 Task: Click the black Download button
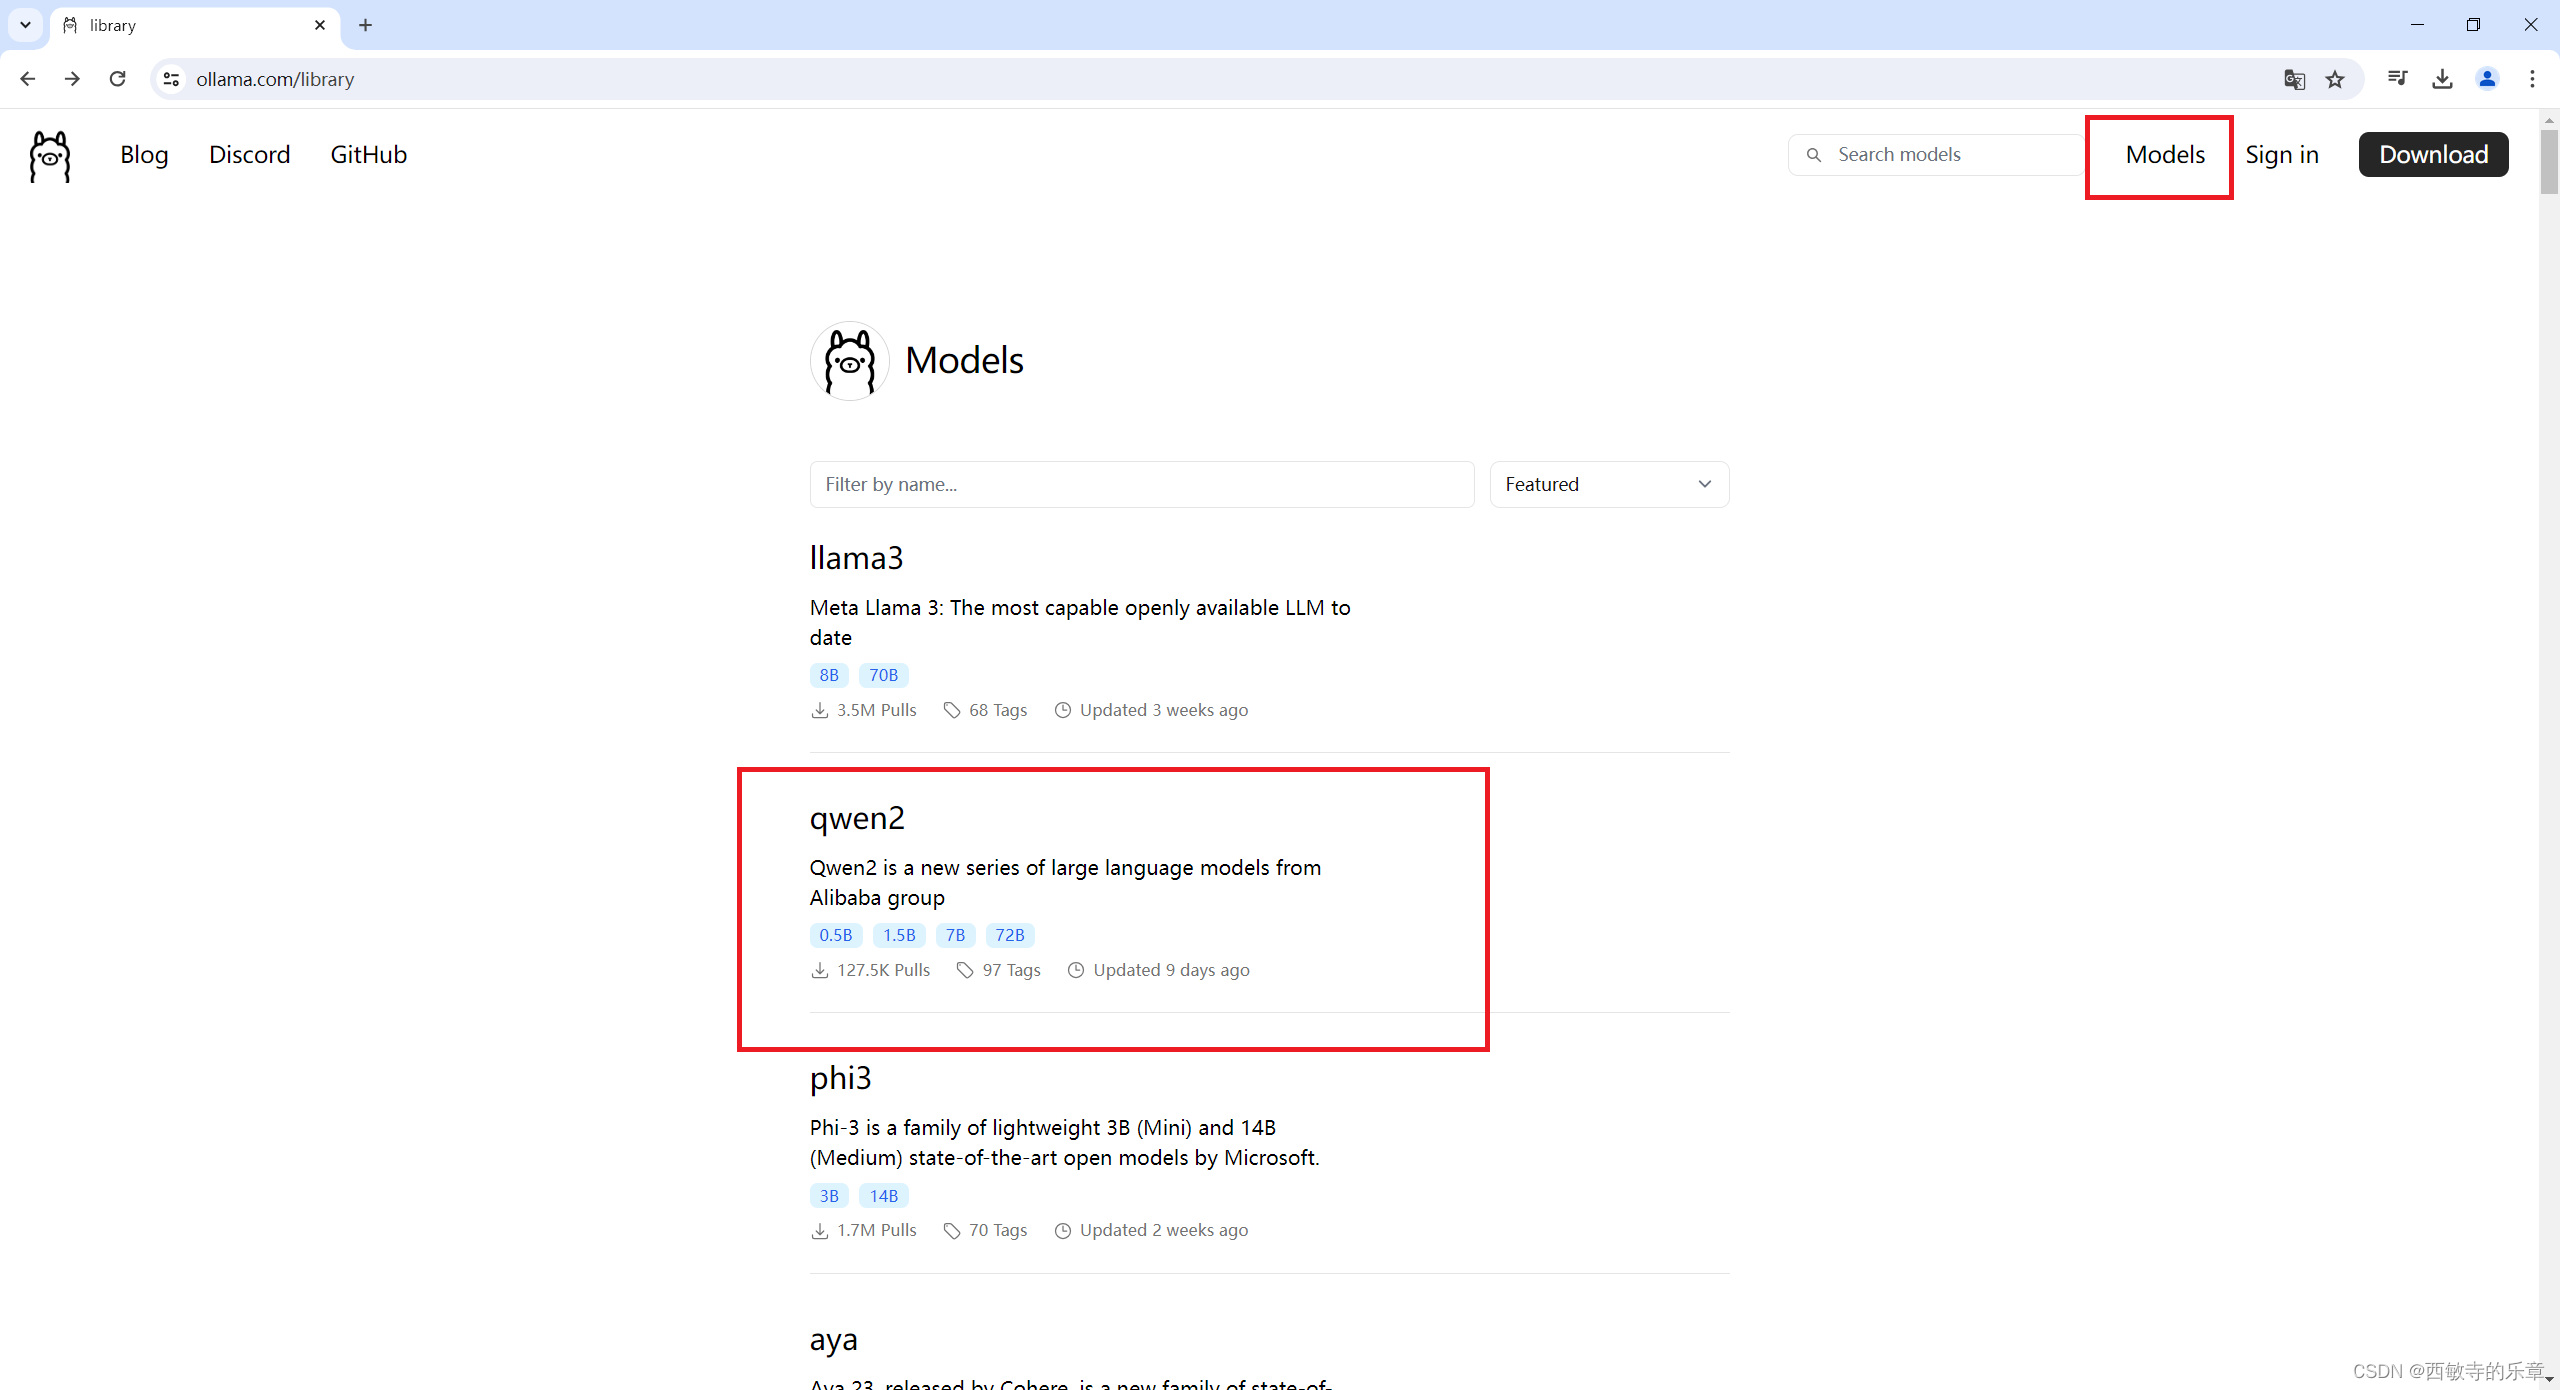tap(2432, 155)
